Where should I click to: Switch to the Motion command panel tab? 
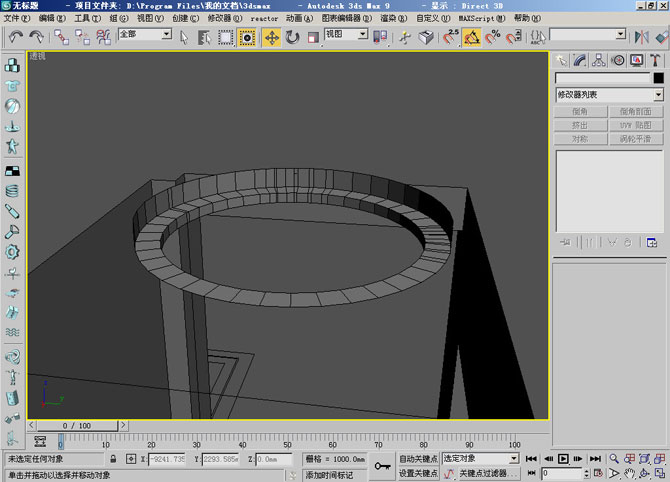(617, 60)
